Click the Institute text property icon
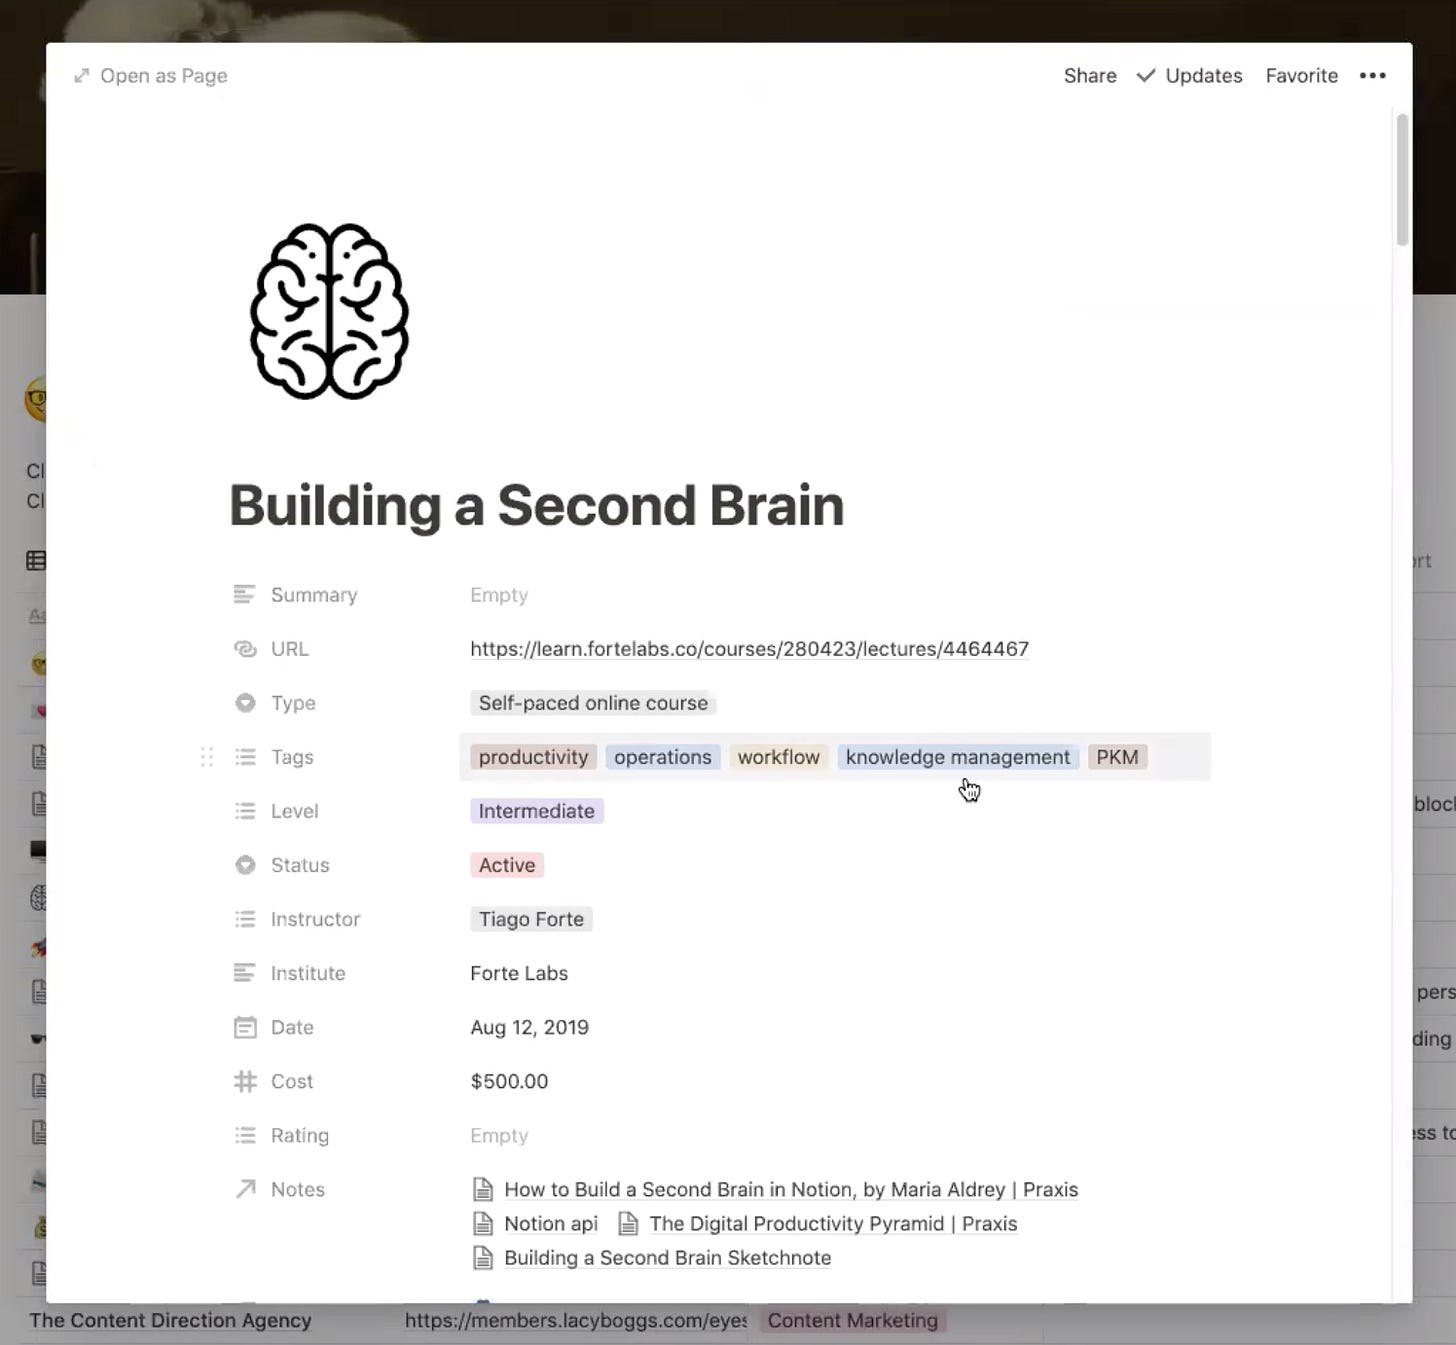 pyautogui.click(x=244, y=973)
